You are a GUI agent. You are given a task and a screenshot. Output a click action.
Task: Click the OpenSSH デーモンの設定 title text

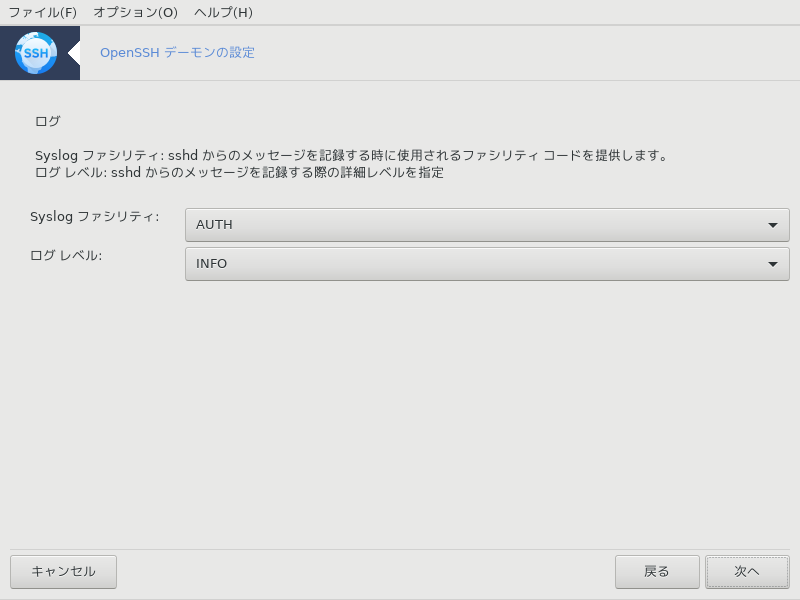177,53
